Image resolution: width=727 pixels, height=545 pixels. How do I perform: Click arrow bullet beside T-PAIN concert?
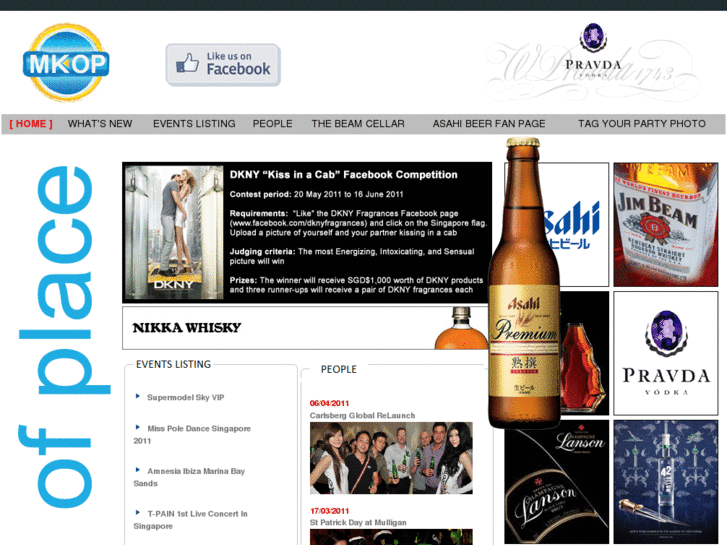(138, 513)
